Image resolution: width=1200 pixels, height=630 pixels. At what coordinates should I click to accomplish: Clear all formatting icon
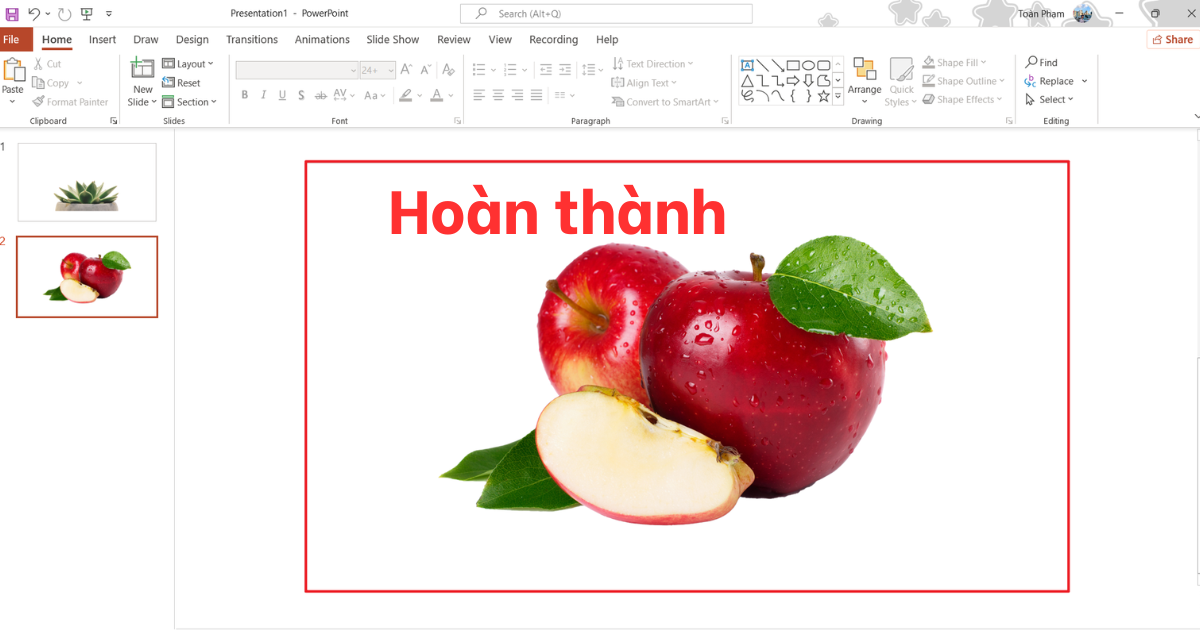(449, 69)
